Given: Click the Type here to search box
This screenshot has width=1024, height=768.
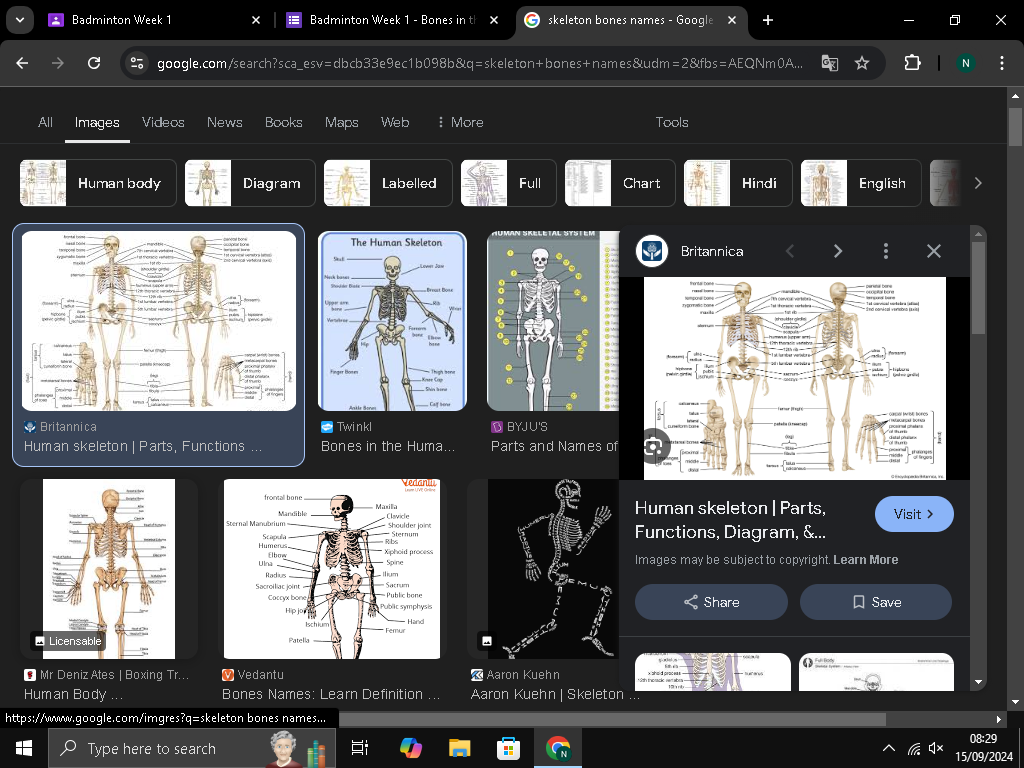Looking at the screenshot, I should [192, 748].
